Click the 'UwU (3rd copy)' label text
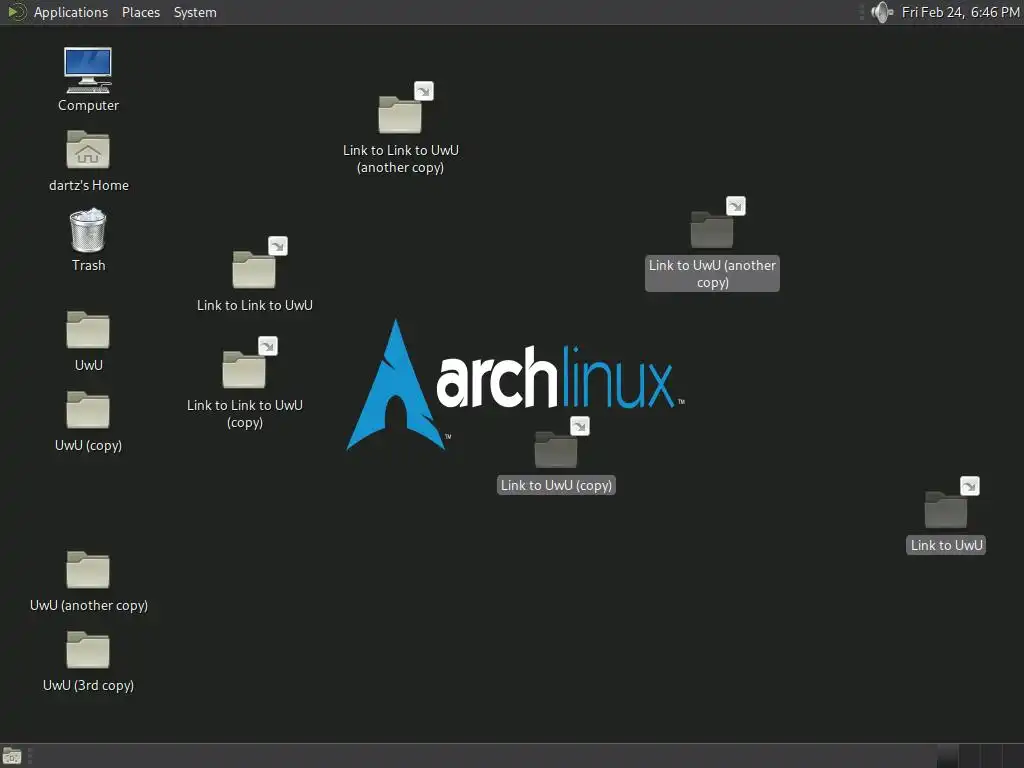1024x768 pixels. tap(88, 686)
